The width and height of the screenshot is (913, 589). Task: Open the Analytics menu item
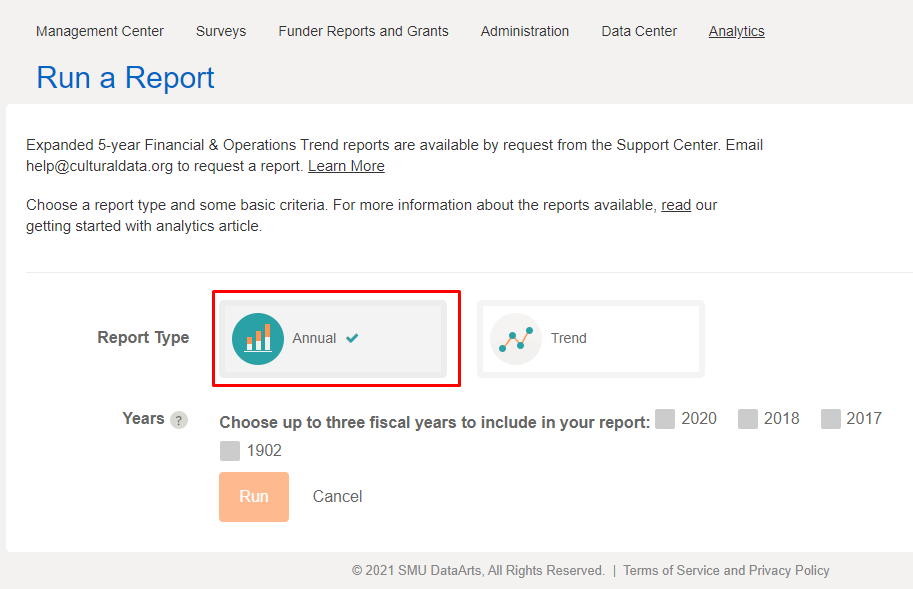click(x=736, y=31)
